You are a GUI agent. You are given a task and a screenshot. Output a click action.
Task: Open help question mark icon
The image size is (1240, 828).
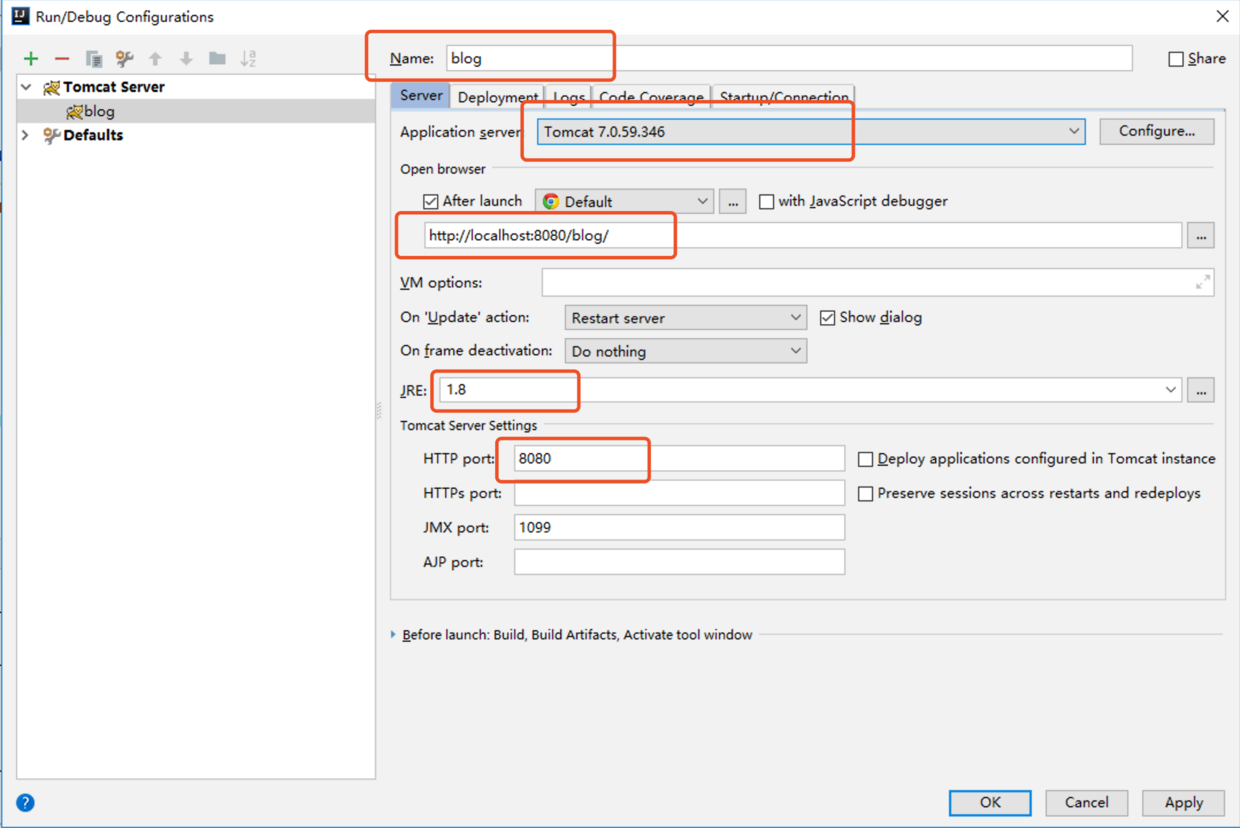26,802
